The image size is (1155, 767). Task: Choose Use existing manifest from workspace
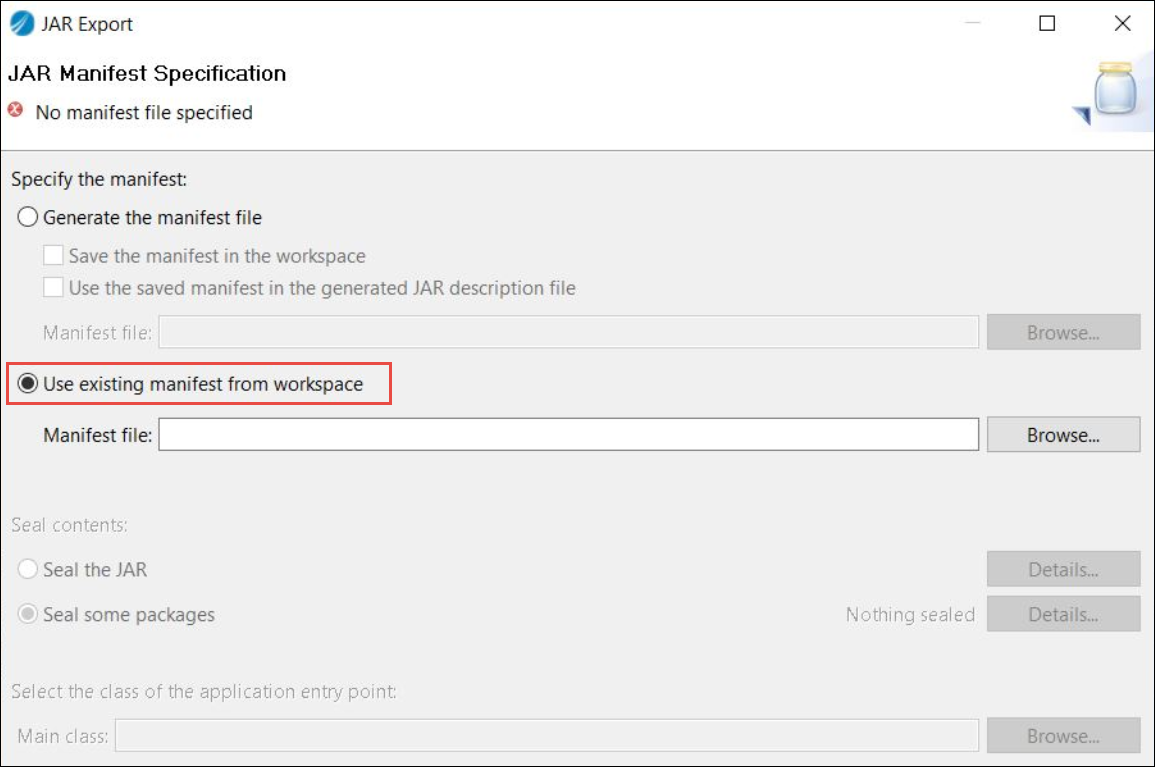point(28,384)
